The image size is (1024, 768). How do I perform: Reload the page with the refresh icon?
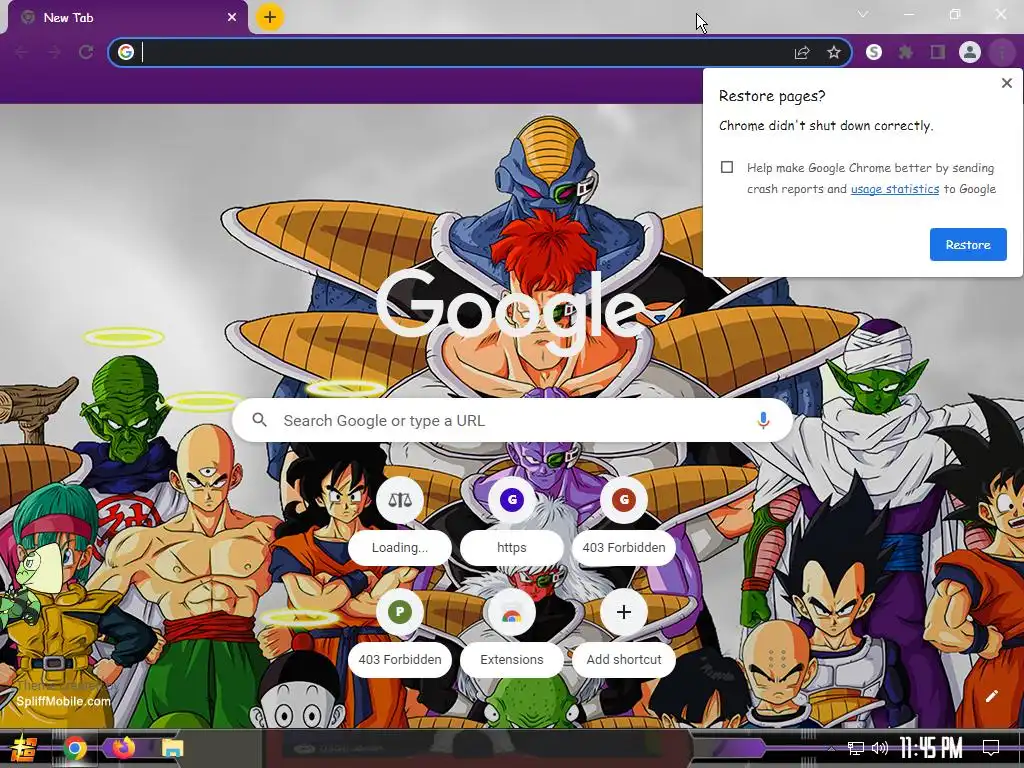pos(86,52)
